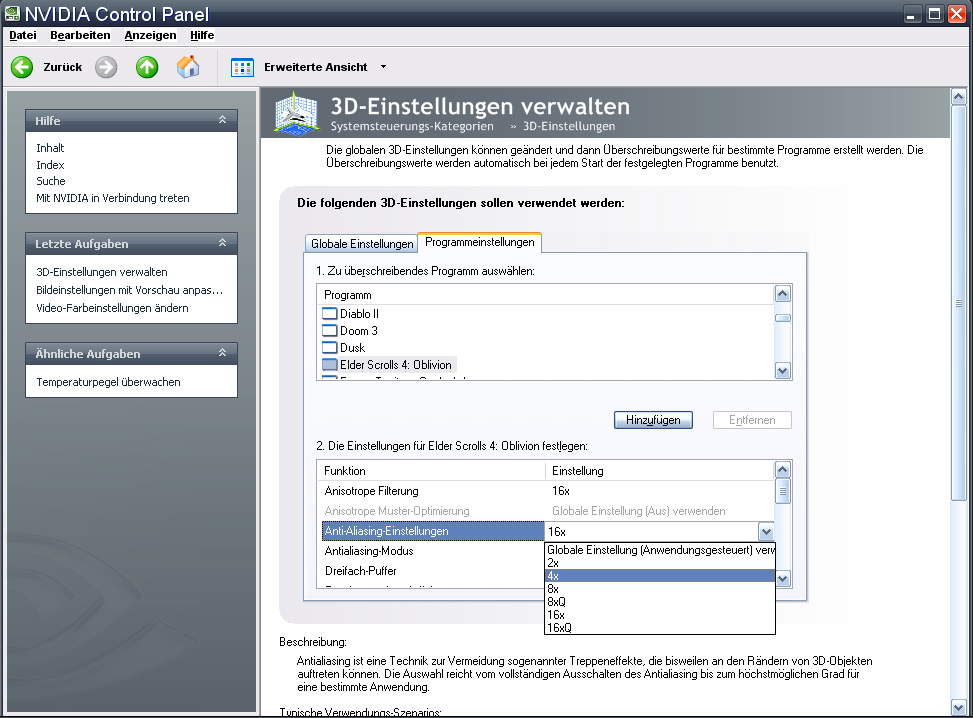Click the green up arrow icon
The height and width of the screenshot is (718, 973).
click(x=147, y=67)
